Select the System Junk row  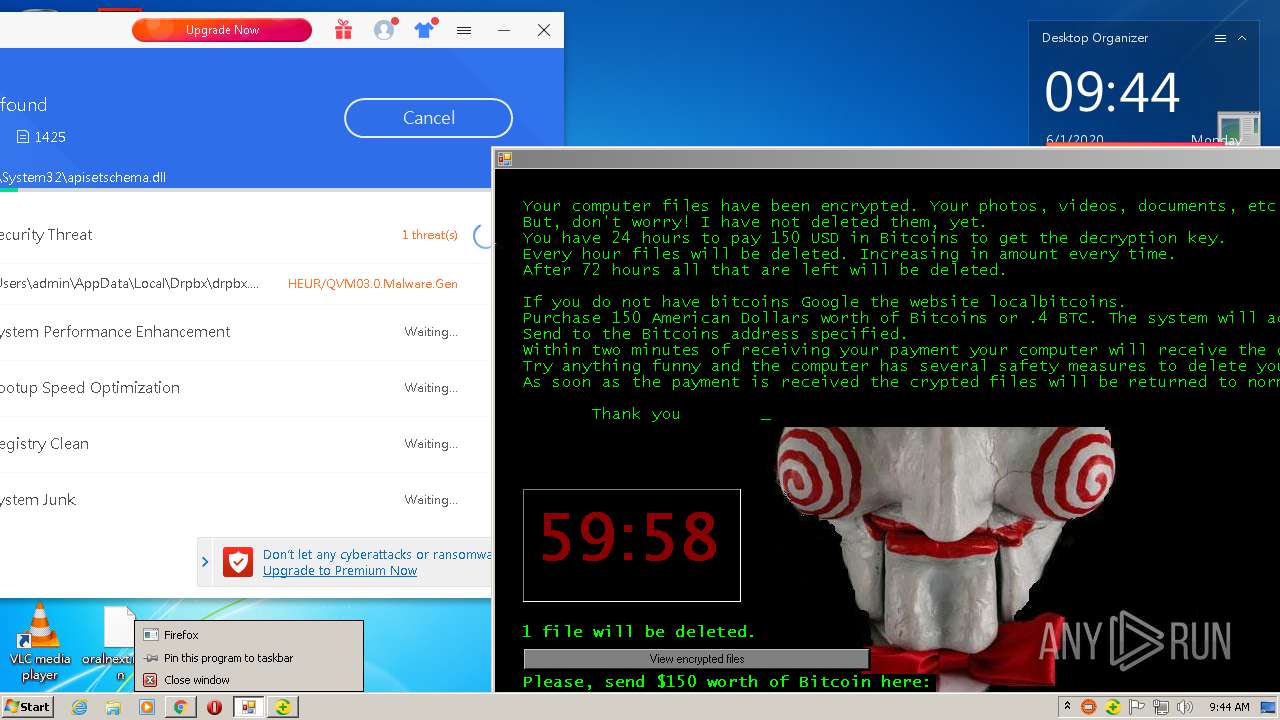tap(245, 500)
